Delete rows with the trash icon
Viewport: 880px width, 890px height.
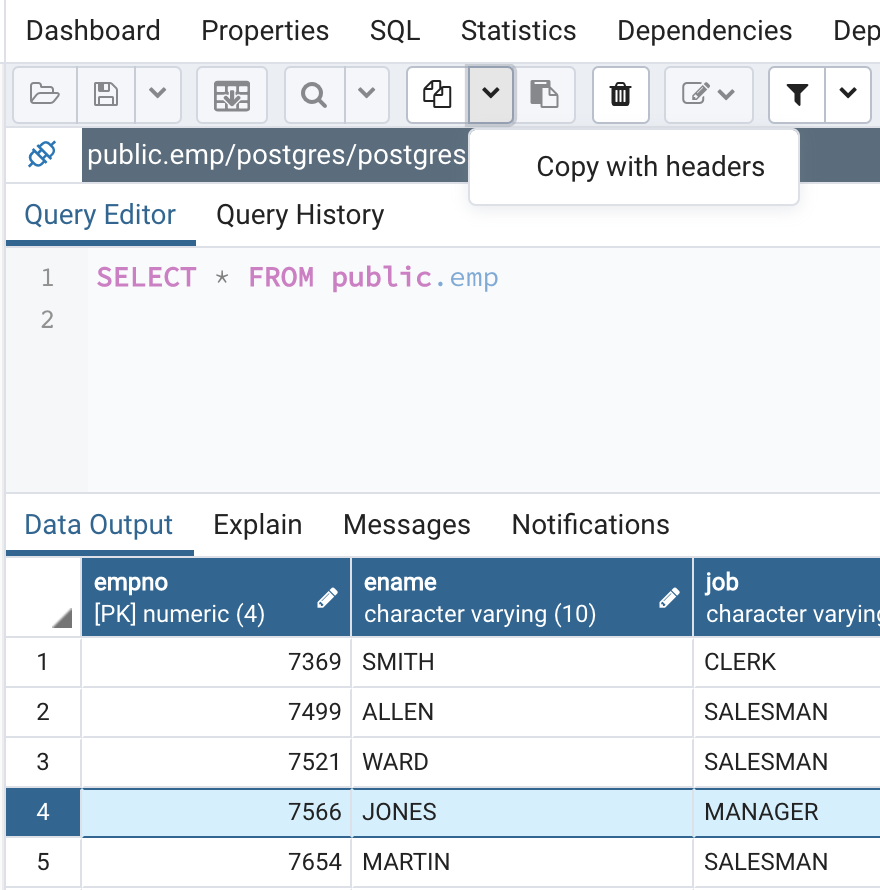[621, 95]
